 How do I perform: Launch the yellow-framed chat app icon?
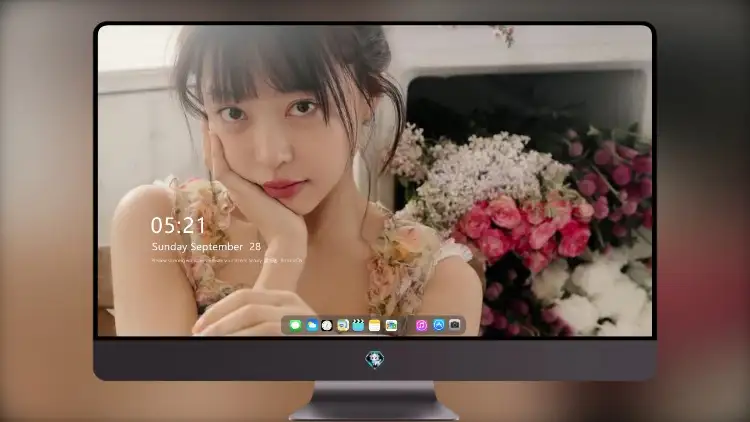[x=342, y=325]
